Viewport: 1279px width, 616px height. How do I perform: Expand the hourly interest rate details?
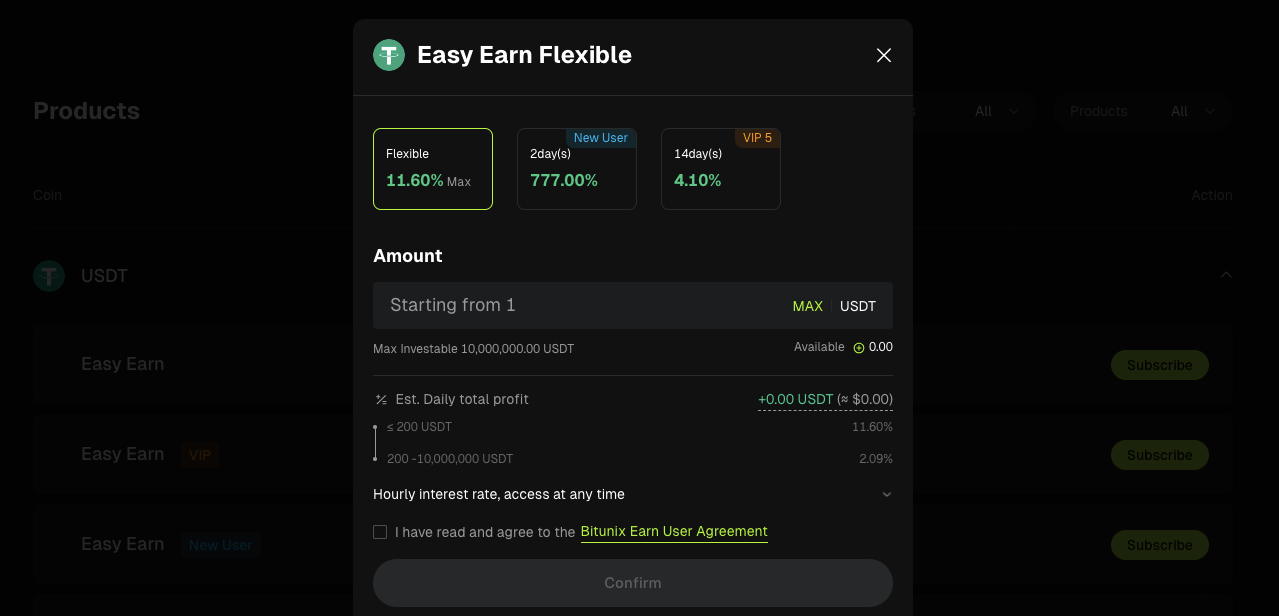(x=886, y=494)
